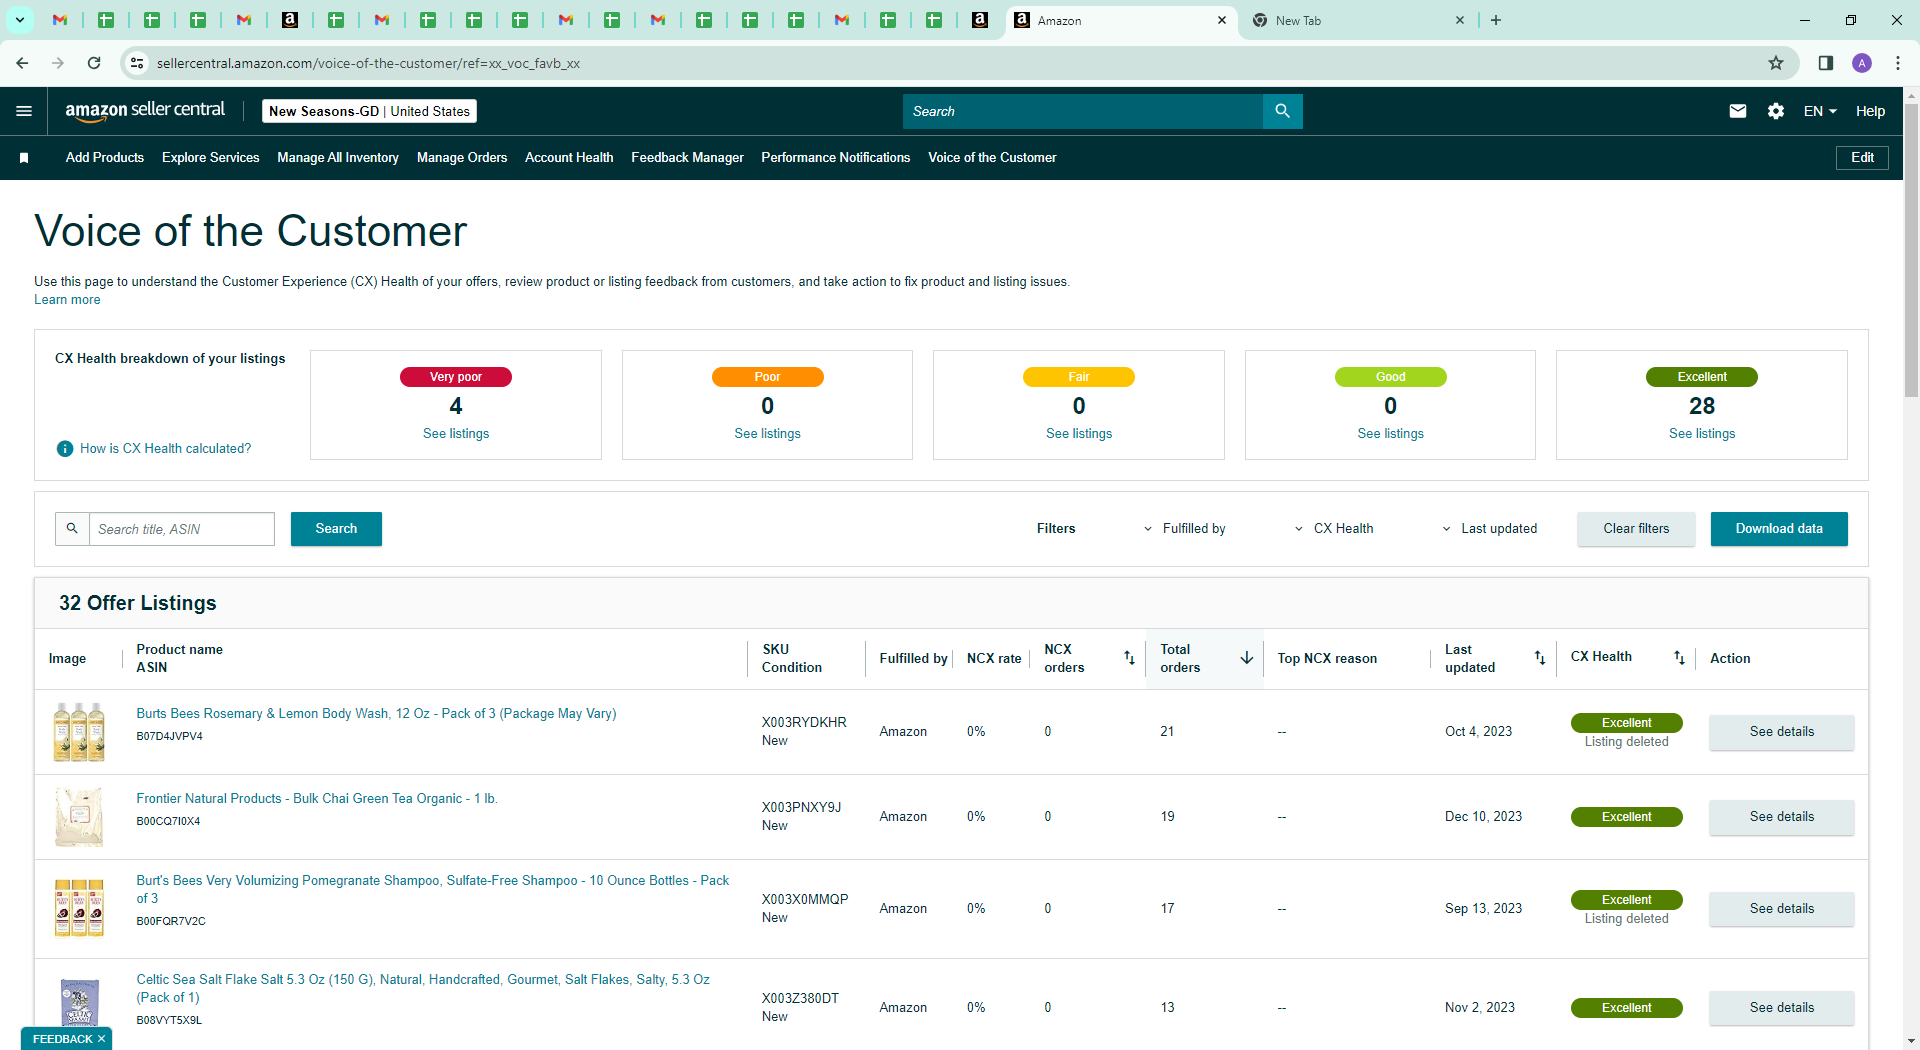The width and height of the screenshot is (1920, 1050).
Task: Open the settings gear in Seller Central header
Action: coord(1776,111)
